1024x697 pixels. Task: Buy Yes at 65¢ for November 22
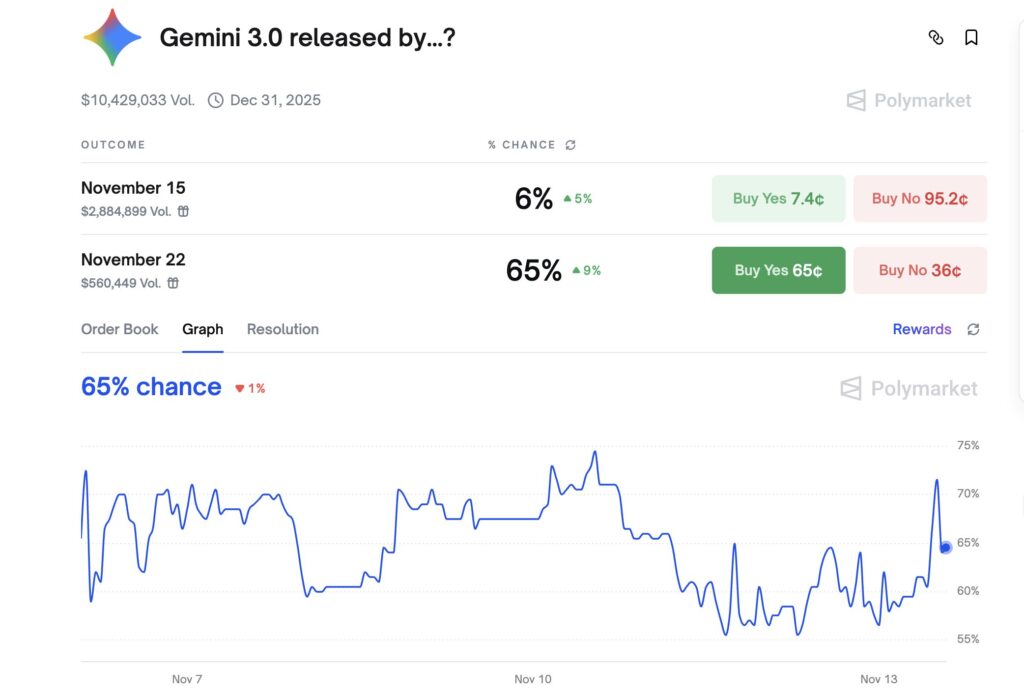[x=778, y=270]
